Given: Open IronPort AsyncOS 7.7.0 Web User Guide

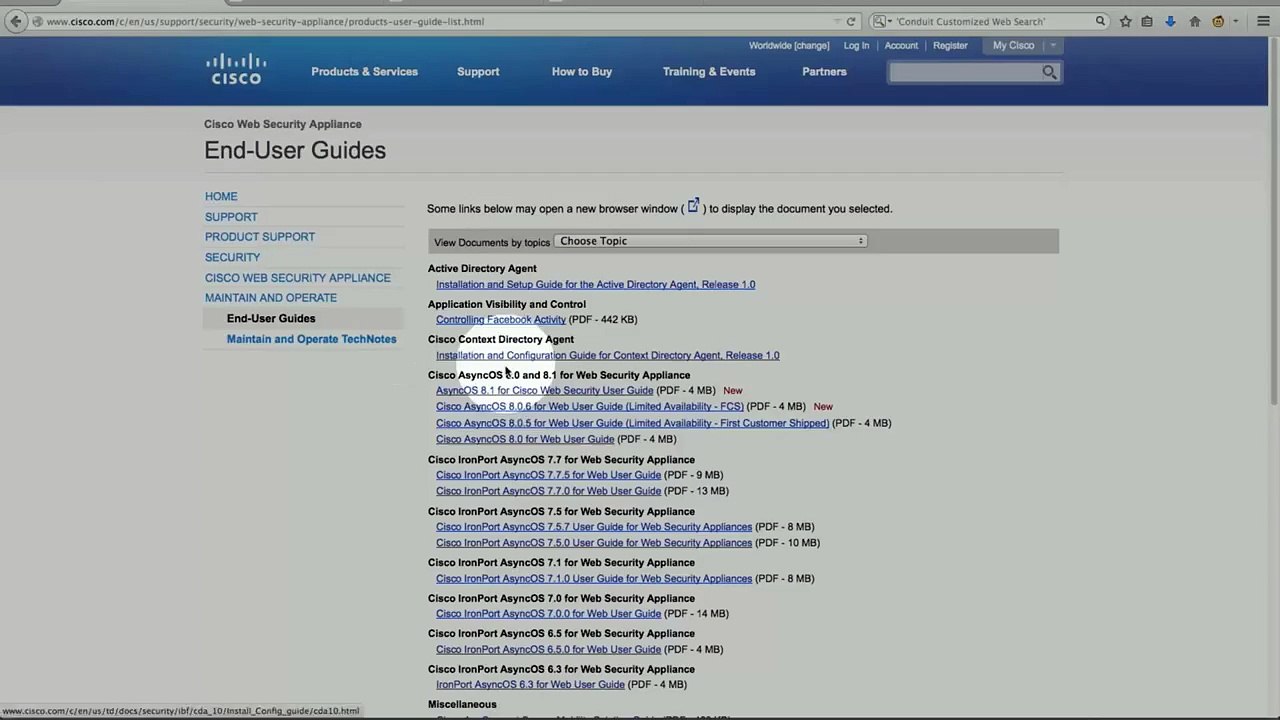Looking at the screenshot, I should [x=548, y=492].
